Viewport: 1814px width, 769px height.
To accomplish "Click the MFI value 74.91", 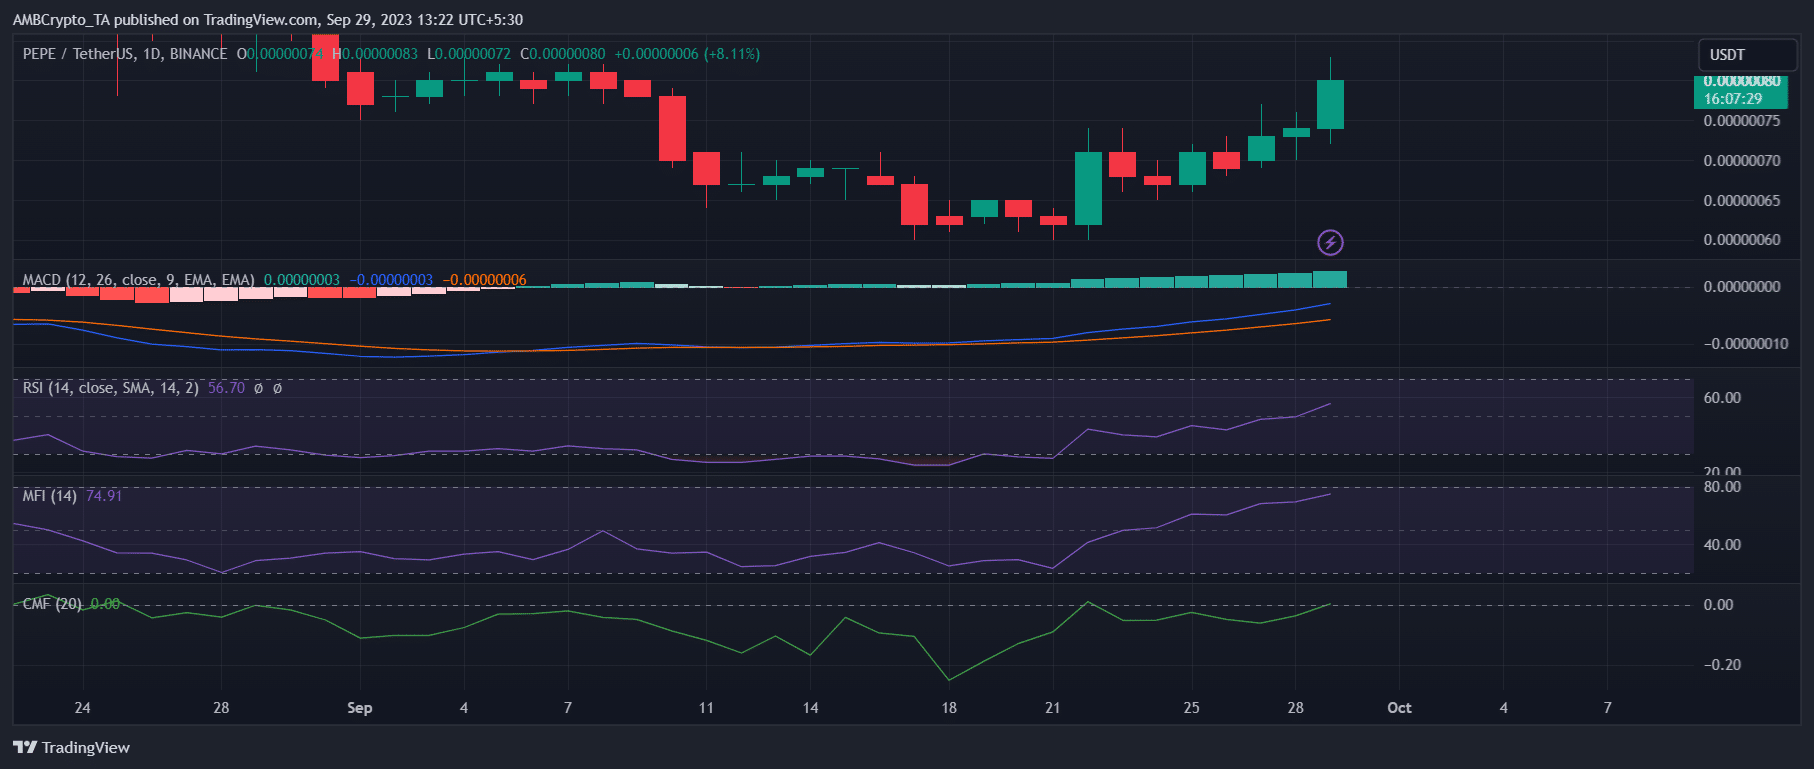I will pyautogui.click(x=104, y=496).
